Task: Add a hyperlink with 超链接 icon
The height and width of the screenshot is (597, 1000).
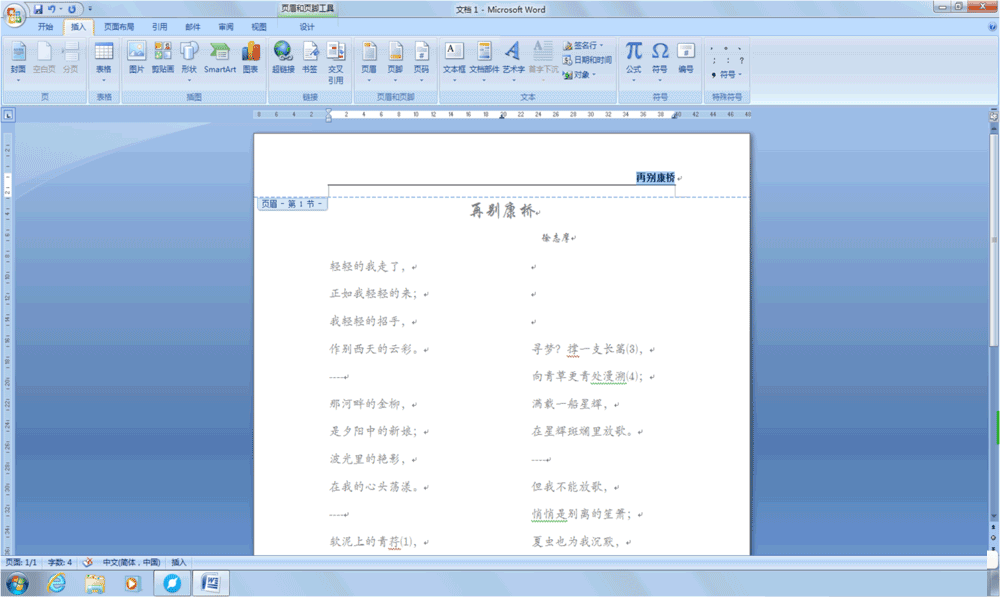Action: 283,57
